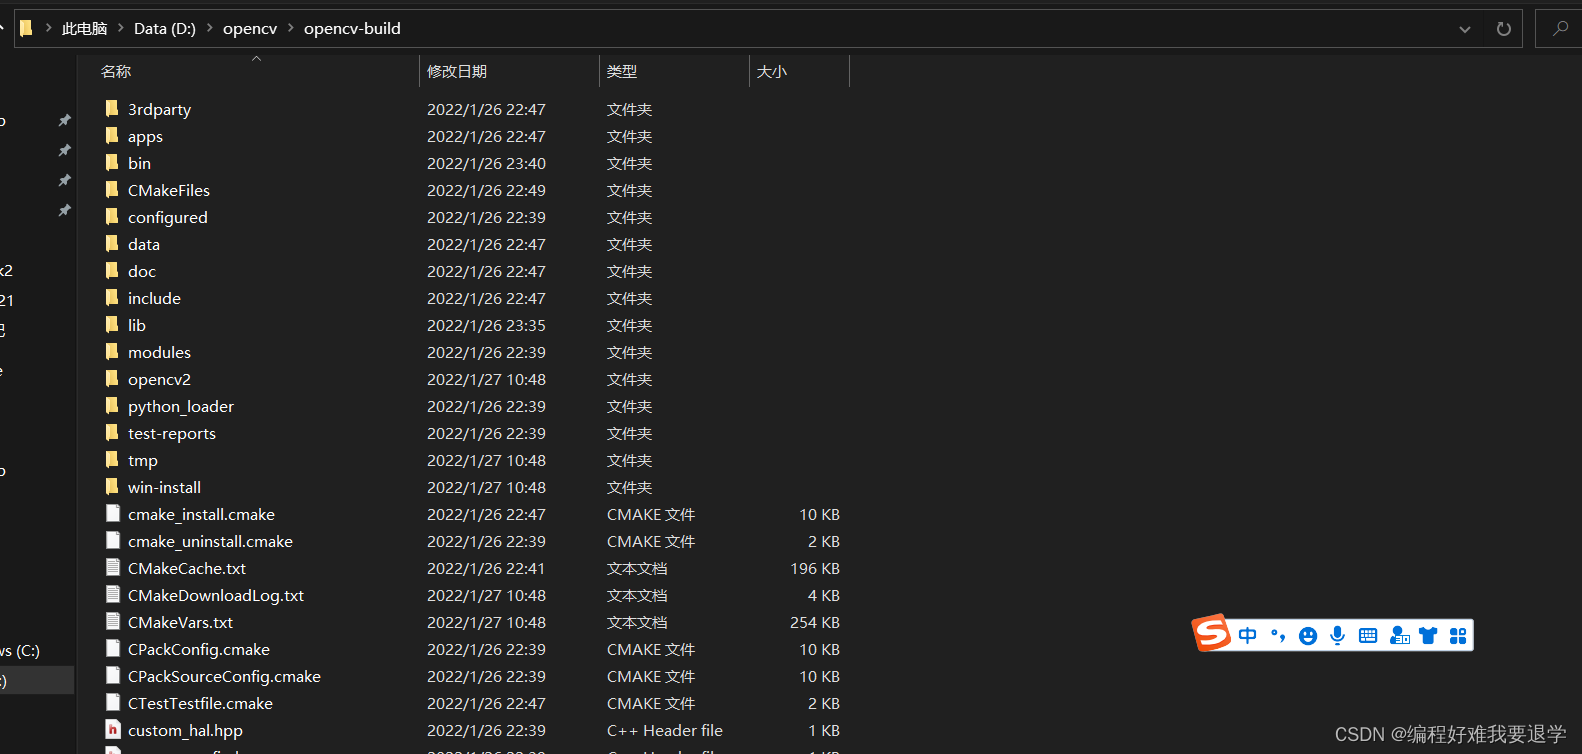Click 196 KB size of CMakeCache.txt
The width and height of the screenshot is (1582, 754).
point(815,568)
